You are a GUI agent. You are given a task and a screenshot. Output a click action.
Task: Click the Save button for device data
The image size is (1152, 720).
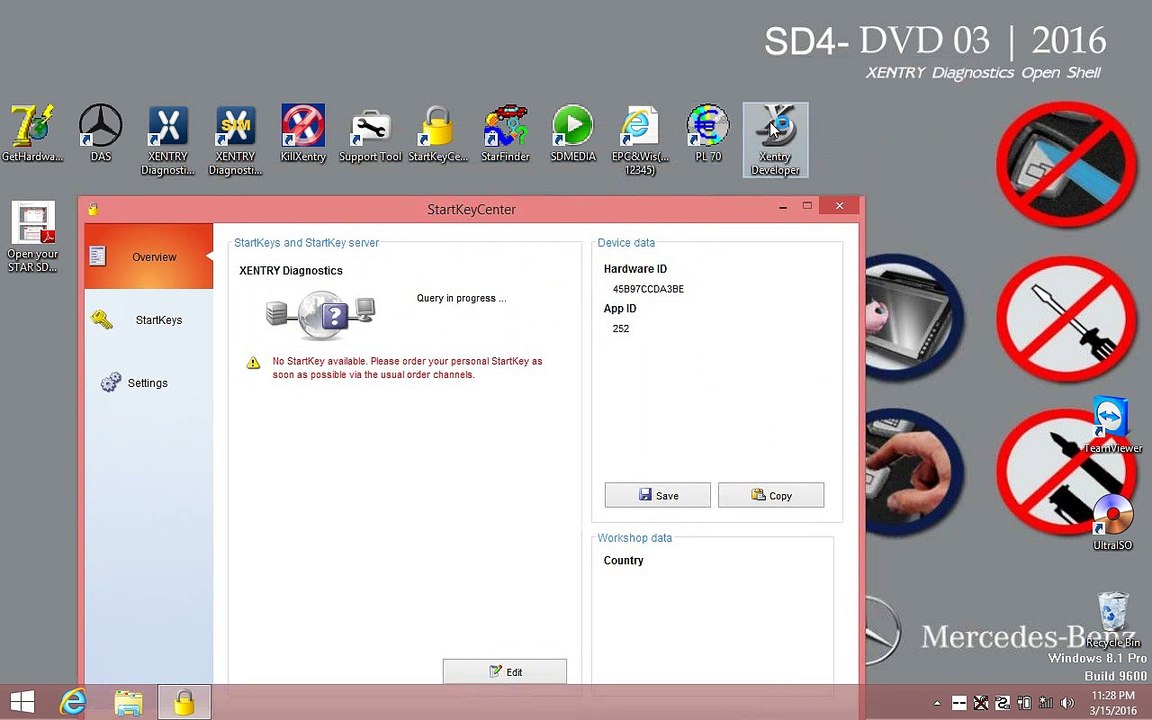tap(658, 495)
